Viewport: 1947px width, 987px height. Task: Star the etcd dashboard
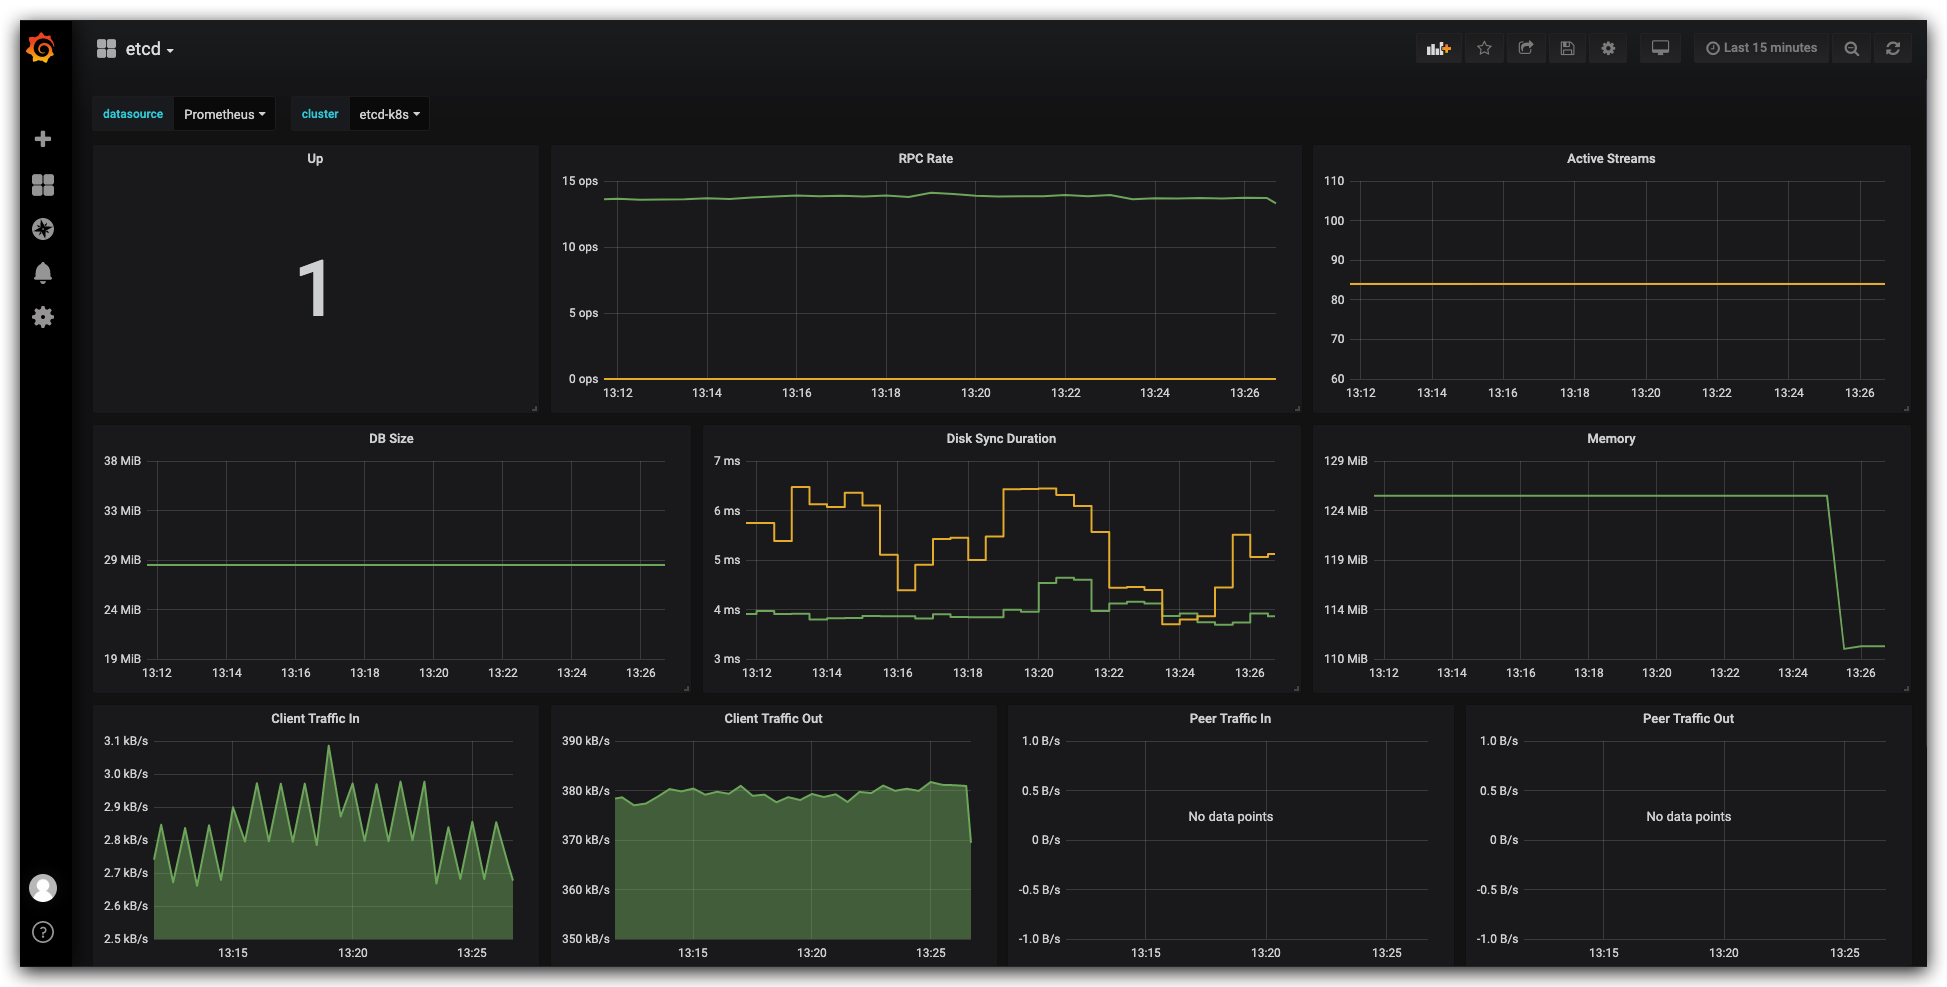coord(1484,48)
